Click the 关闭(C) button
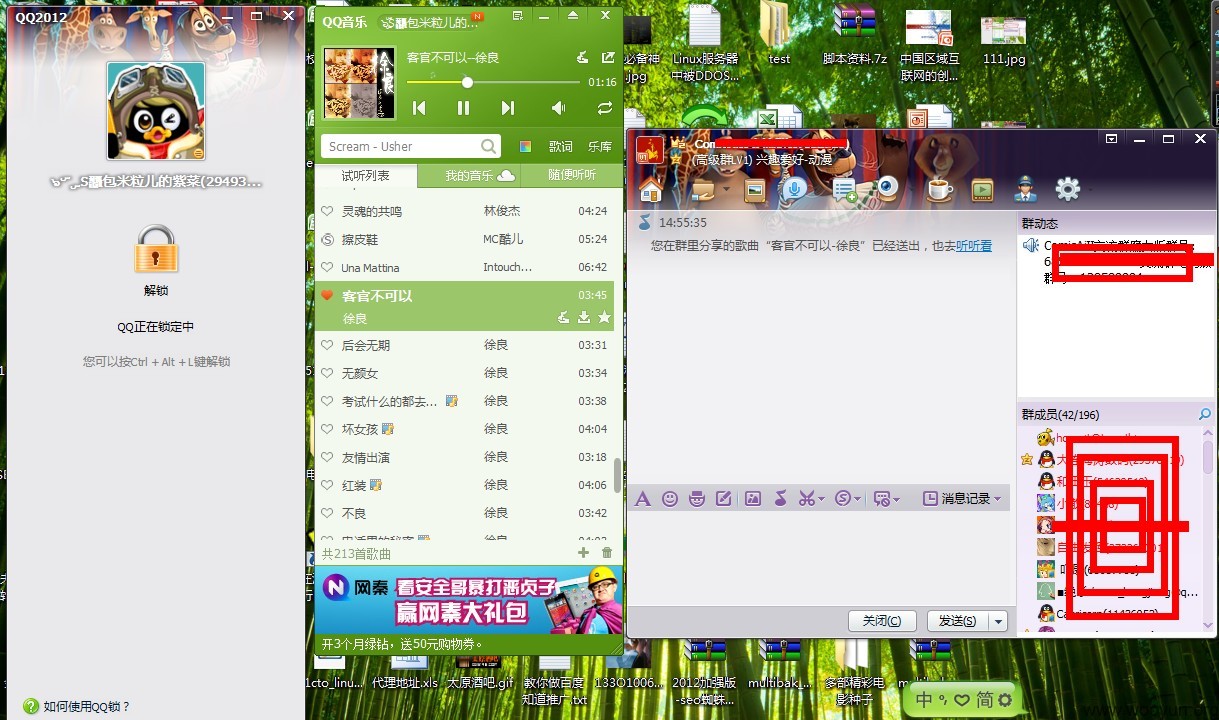 coord(882,621)
